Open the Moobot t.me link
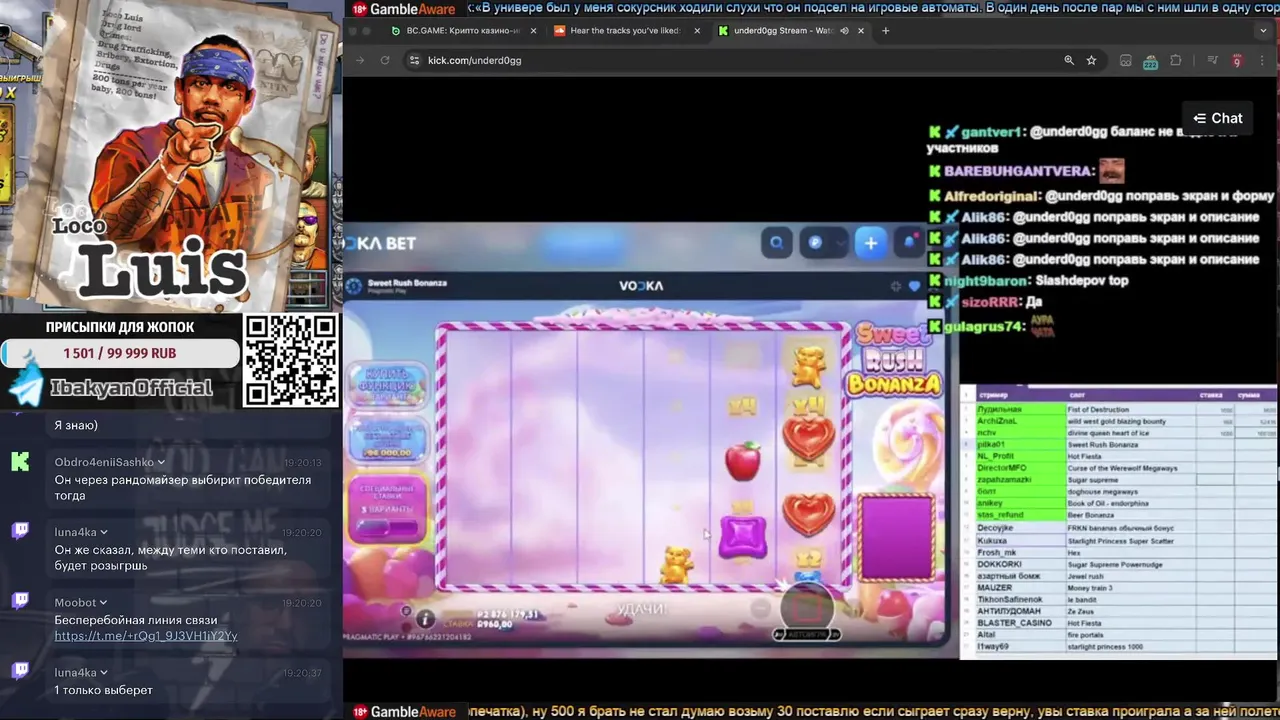 click(146, 636)
